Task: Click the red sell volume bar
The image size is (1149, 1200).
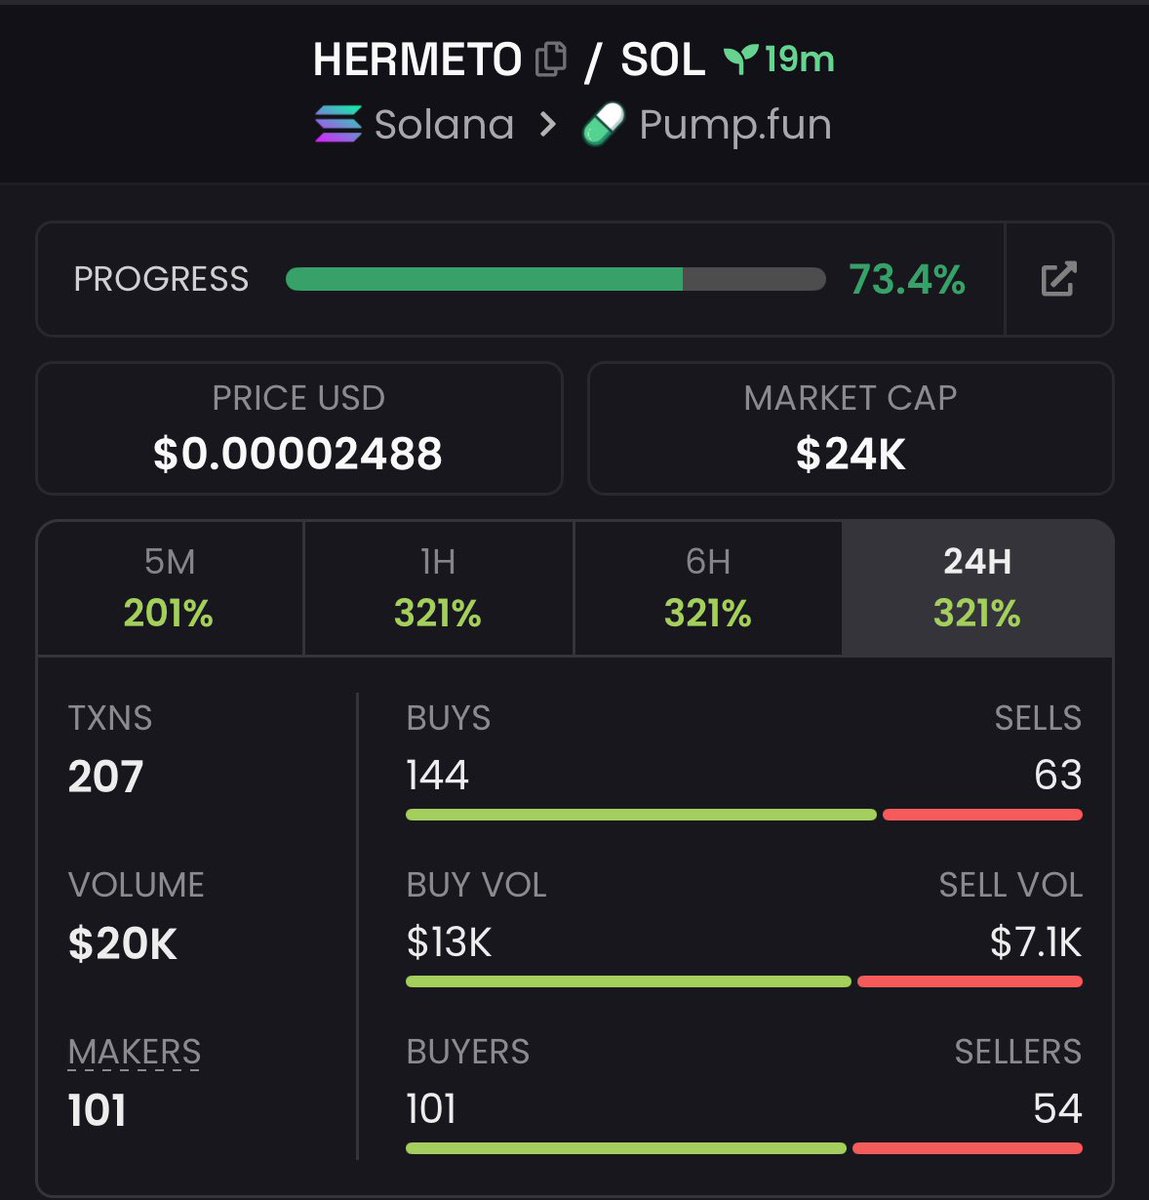Action: (969, 982)
